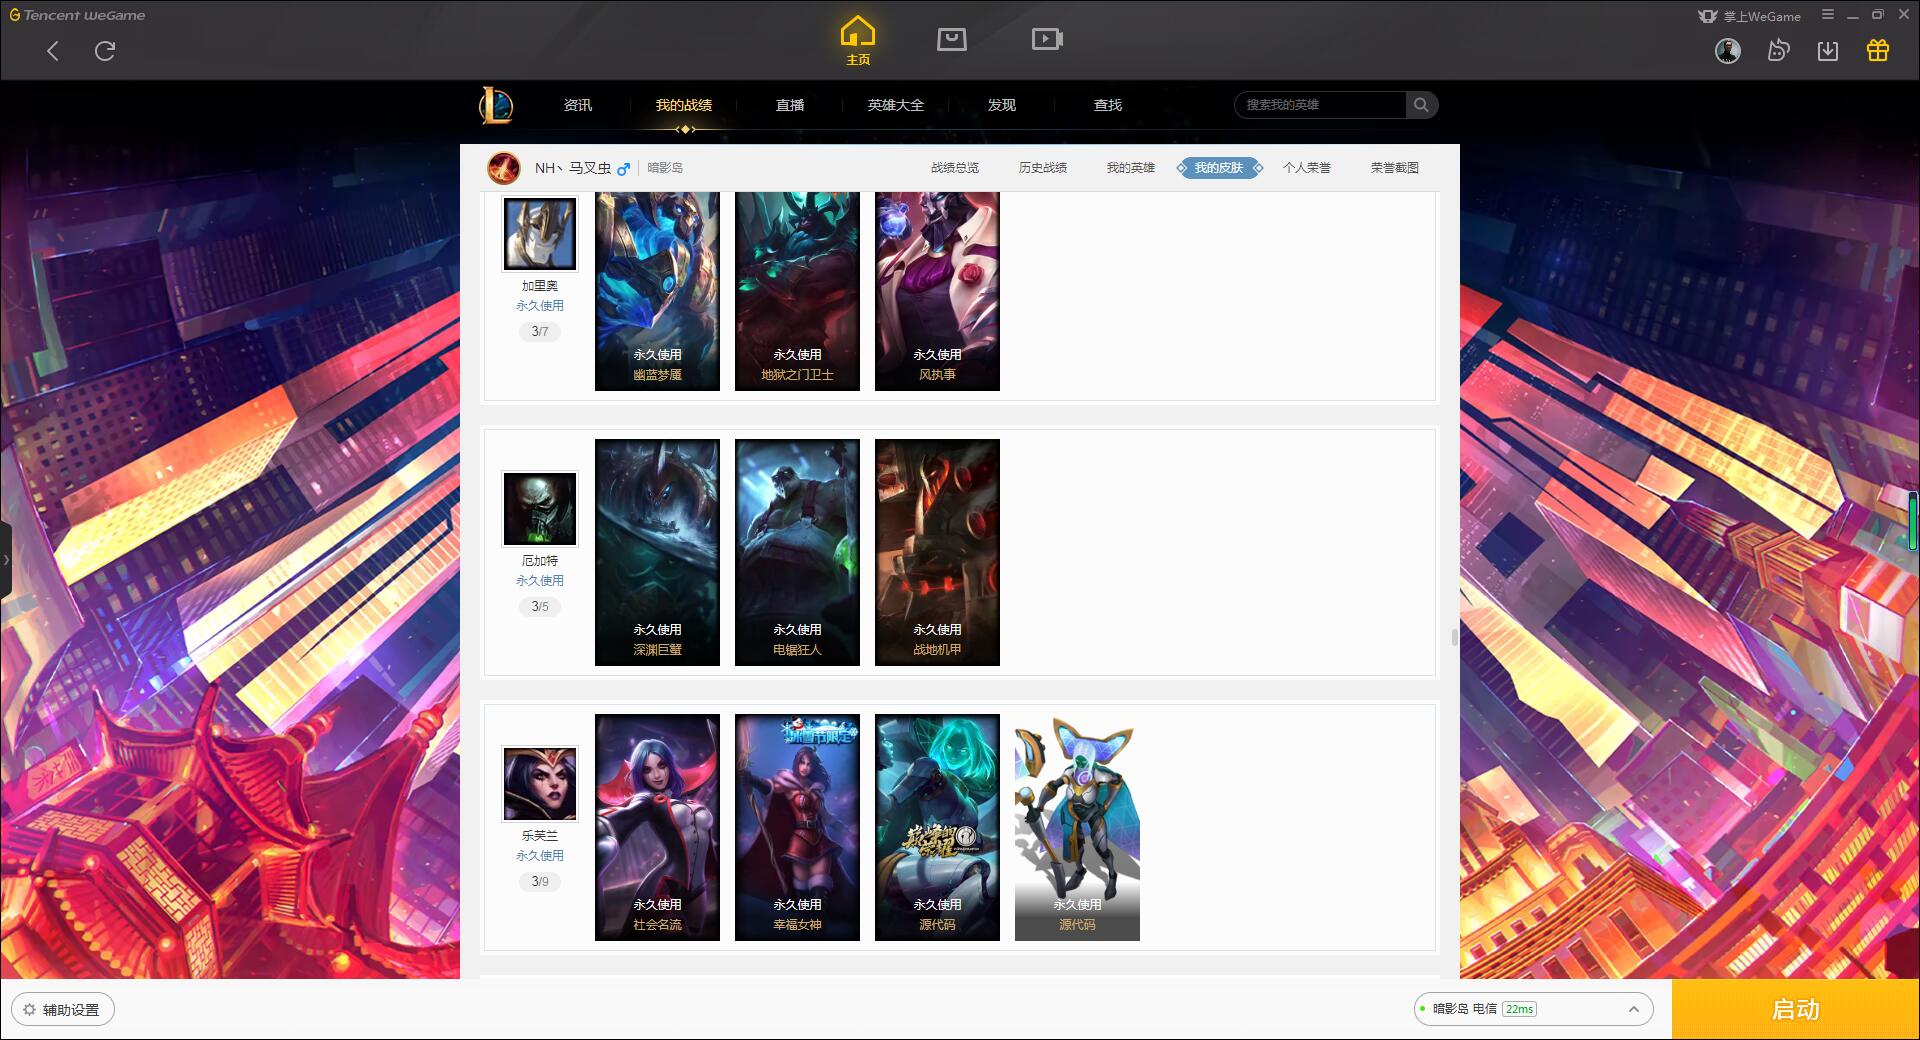Expand the server selector 暗影岛 电信 dropdown
Viewport: 1920px width, 1040px height.
(x=1532, y=1009)
